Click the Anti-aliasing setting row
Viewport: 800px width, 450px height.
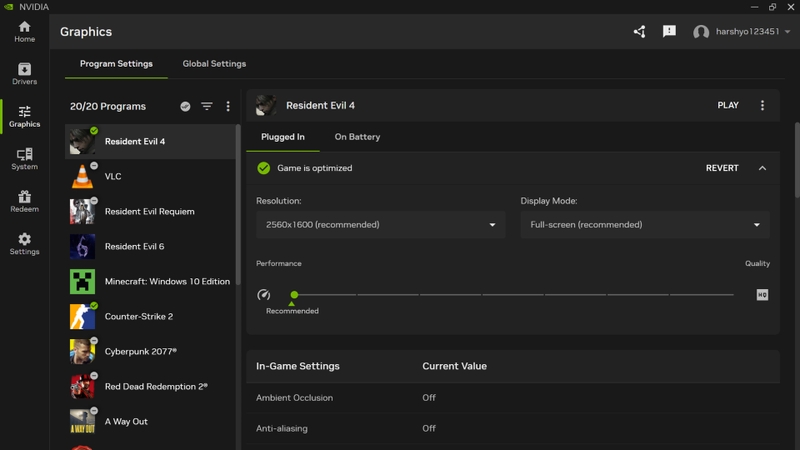click(x=513, y=429)
